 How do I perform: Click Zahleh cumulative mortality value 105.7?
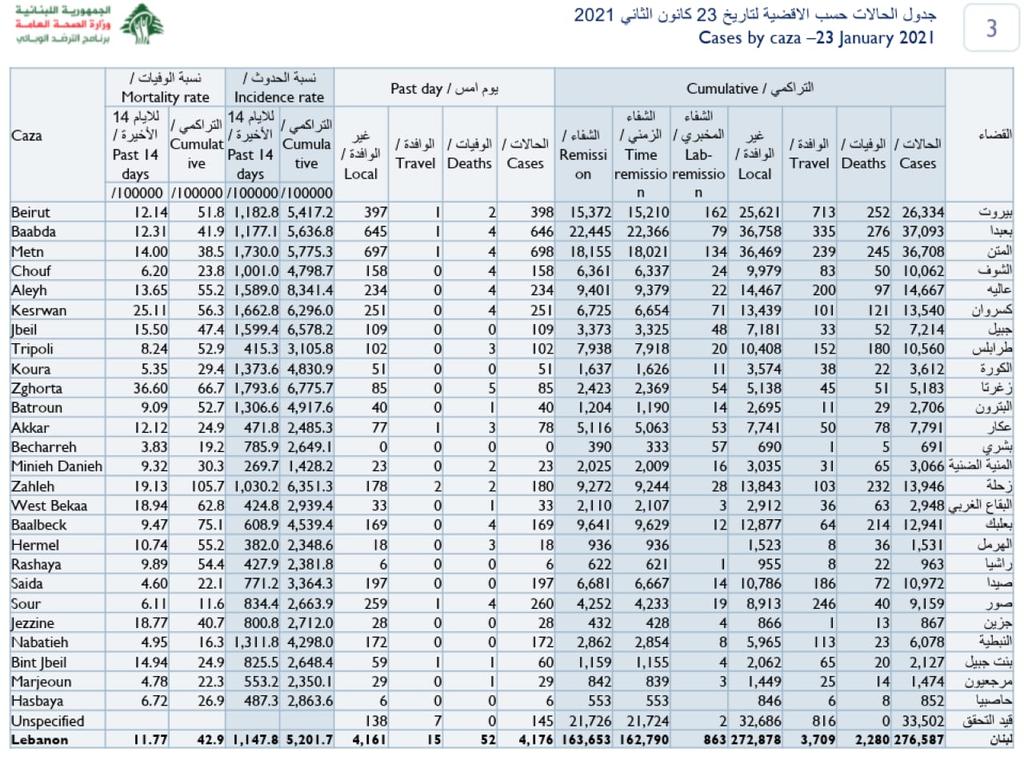207,487
